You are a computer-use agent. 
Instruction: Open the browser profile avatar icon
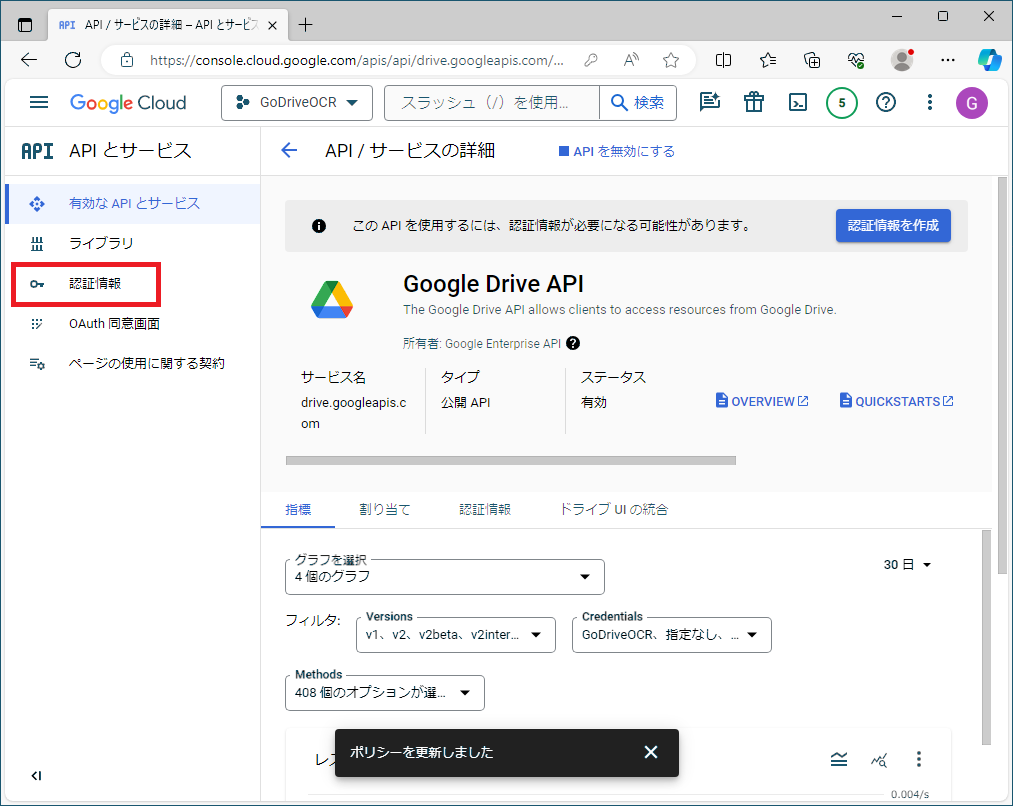click(902, 60)
